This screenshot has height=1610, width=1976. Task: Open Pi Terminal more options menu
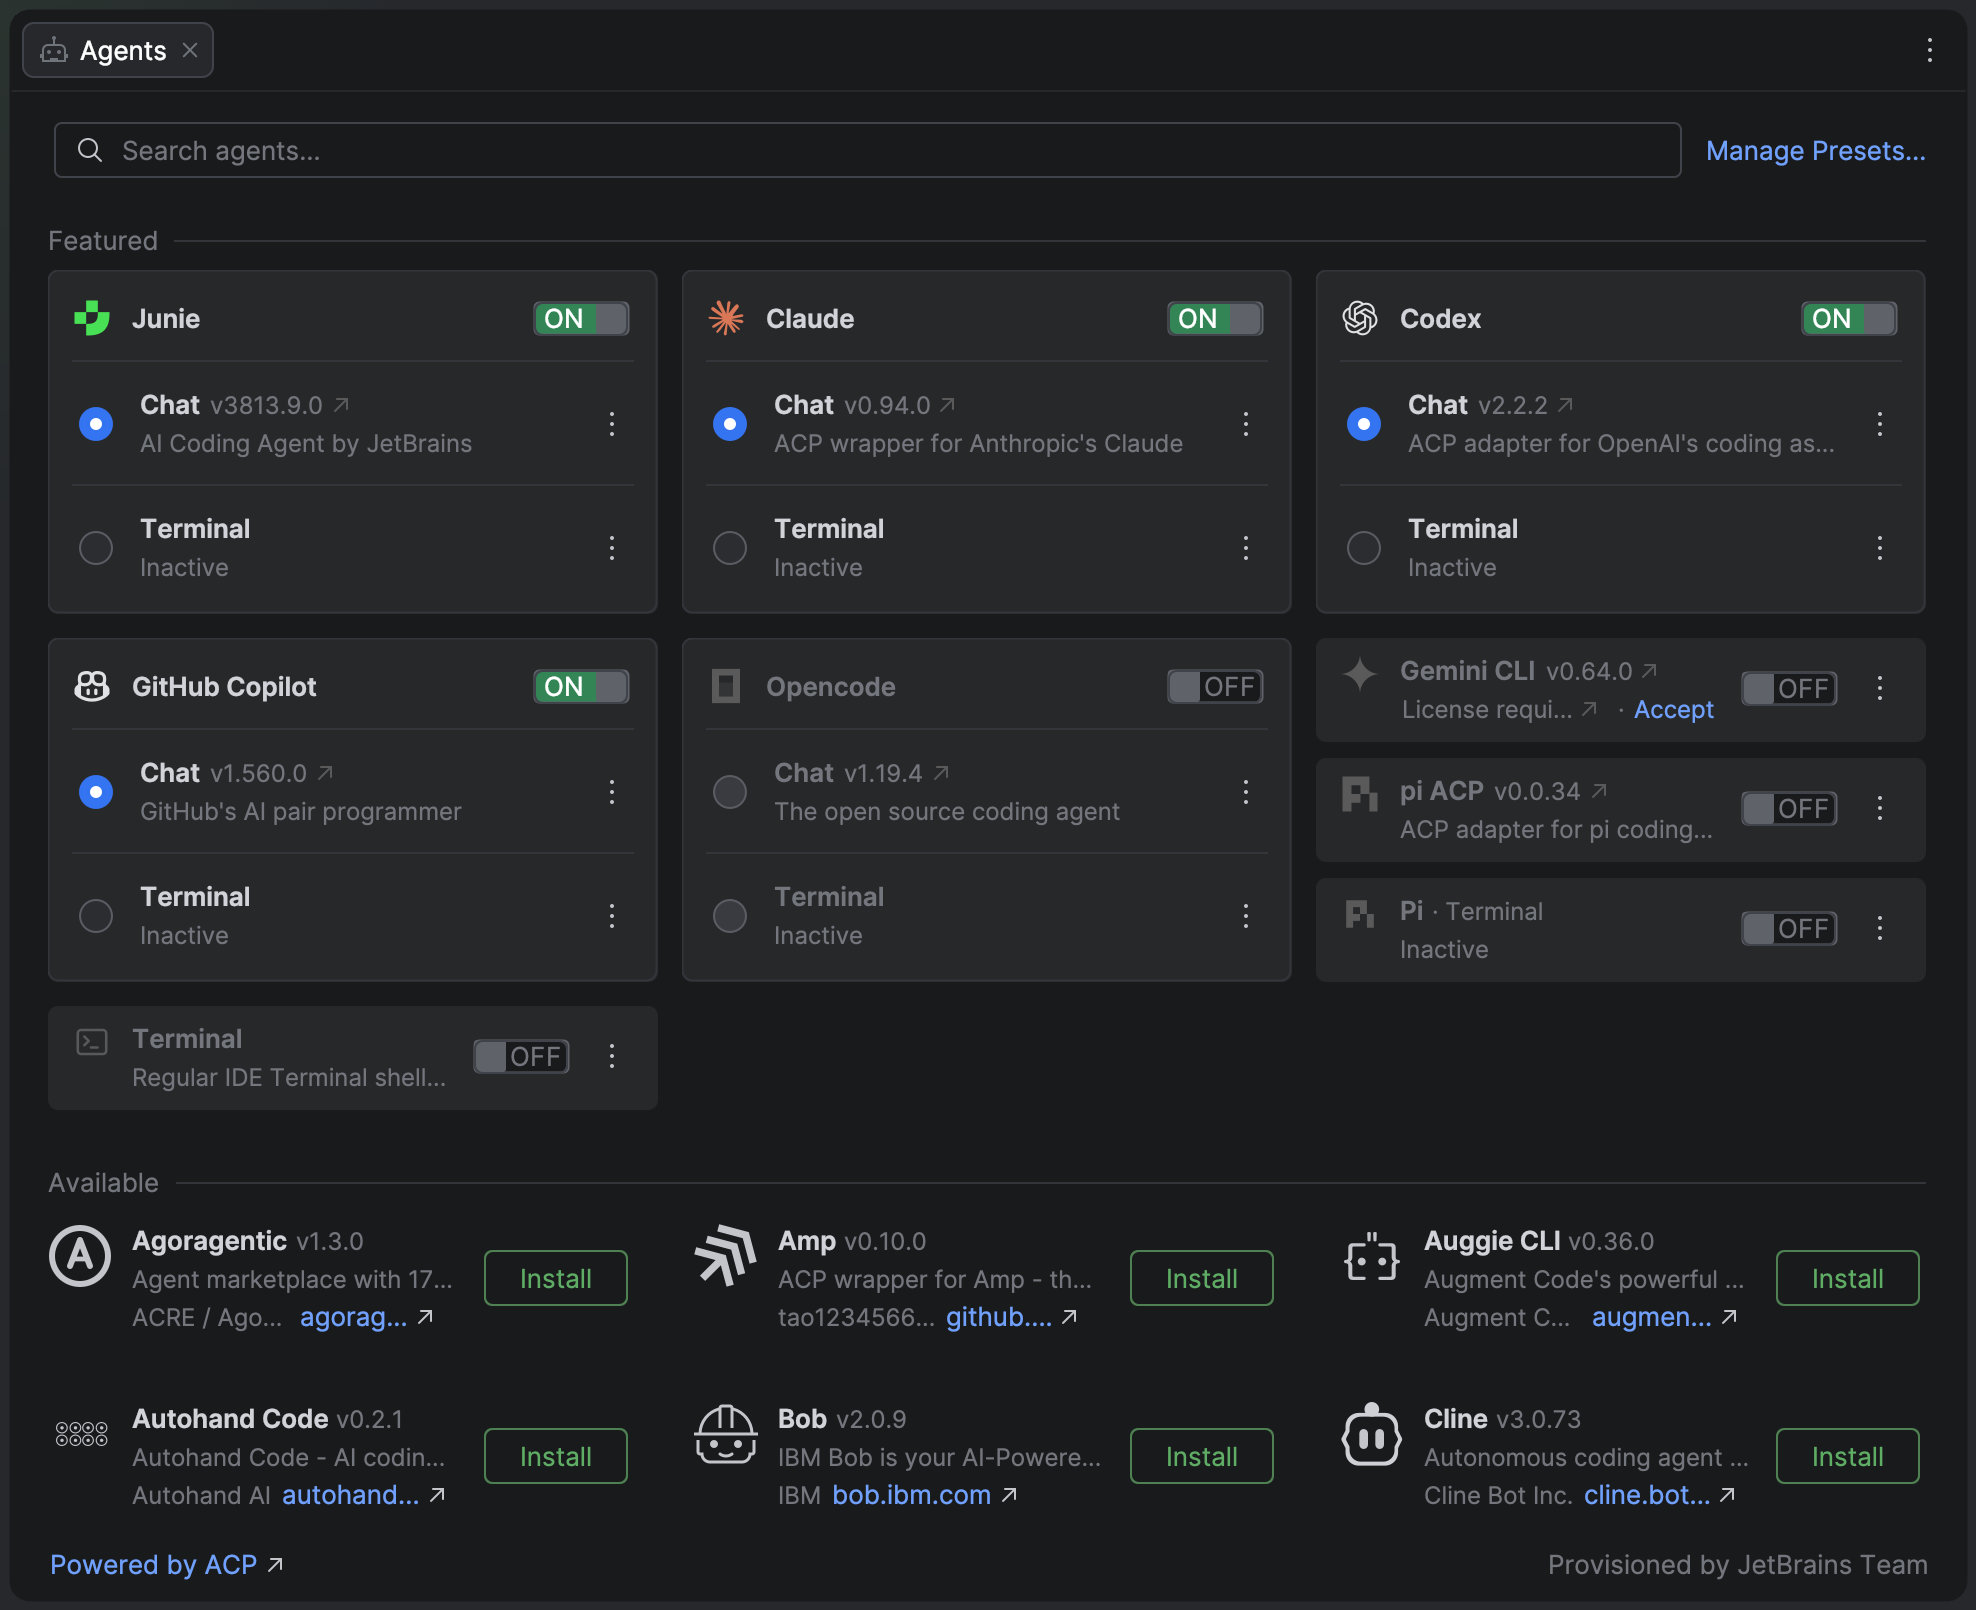tap(1880, 928)
